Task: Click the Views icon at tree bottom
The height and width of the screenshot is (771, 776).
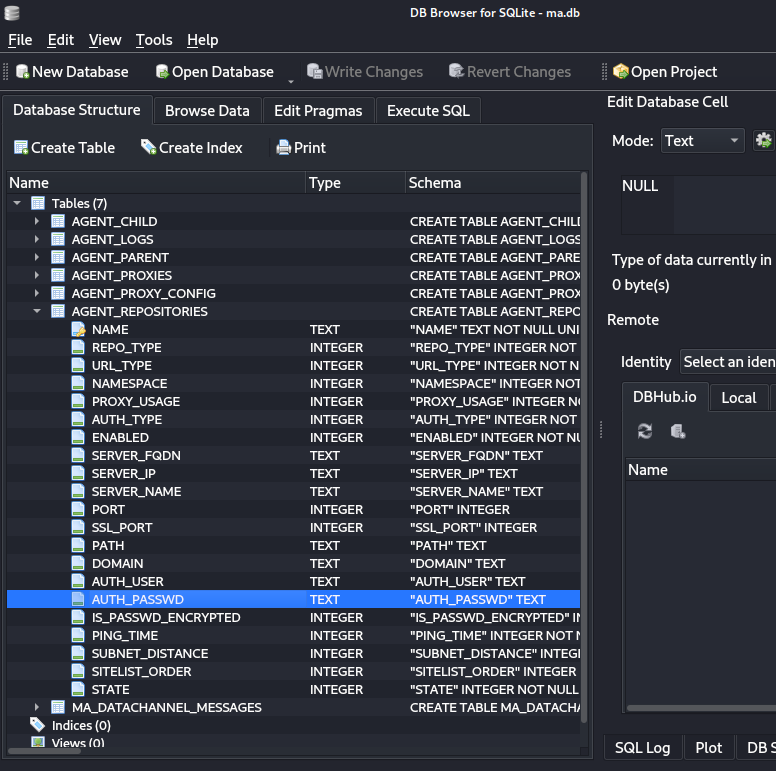Action: [x=38, y=742]
